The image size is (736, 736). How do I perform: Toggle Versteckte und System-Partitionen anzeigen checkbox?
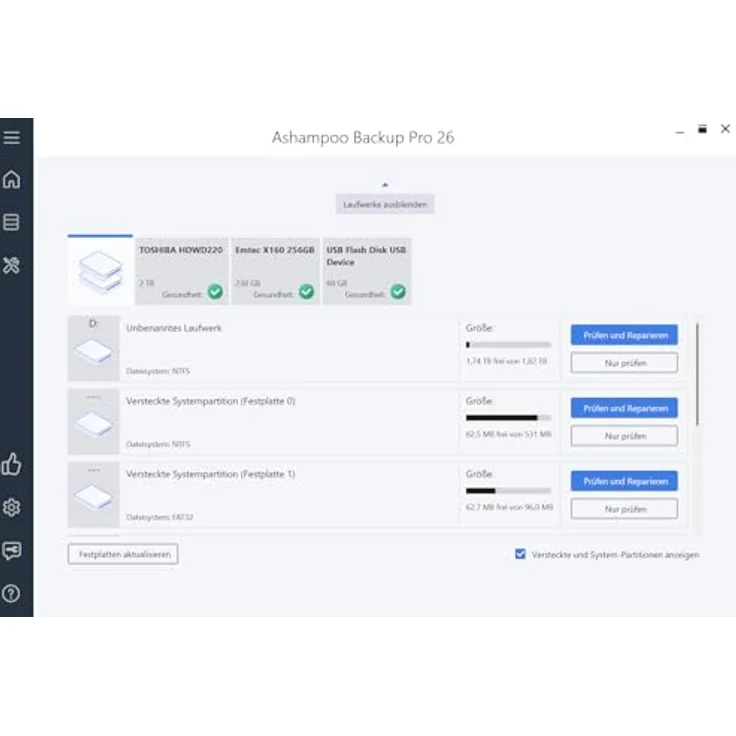point(520,554)
